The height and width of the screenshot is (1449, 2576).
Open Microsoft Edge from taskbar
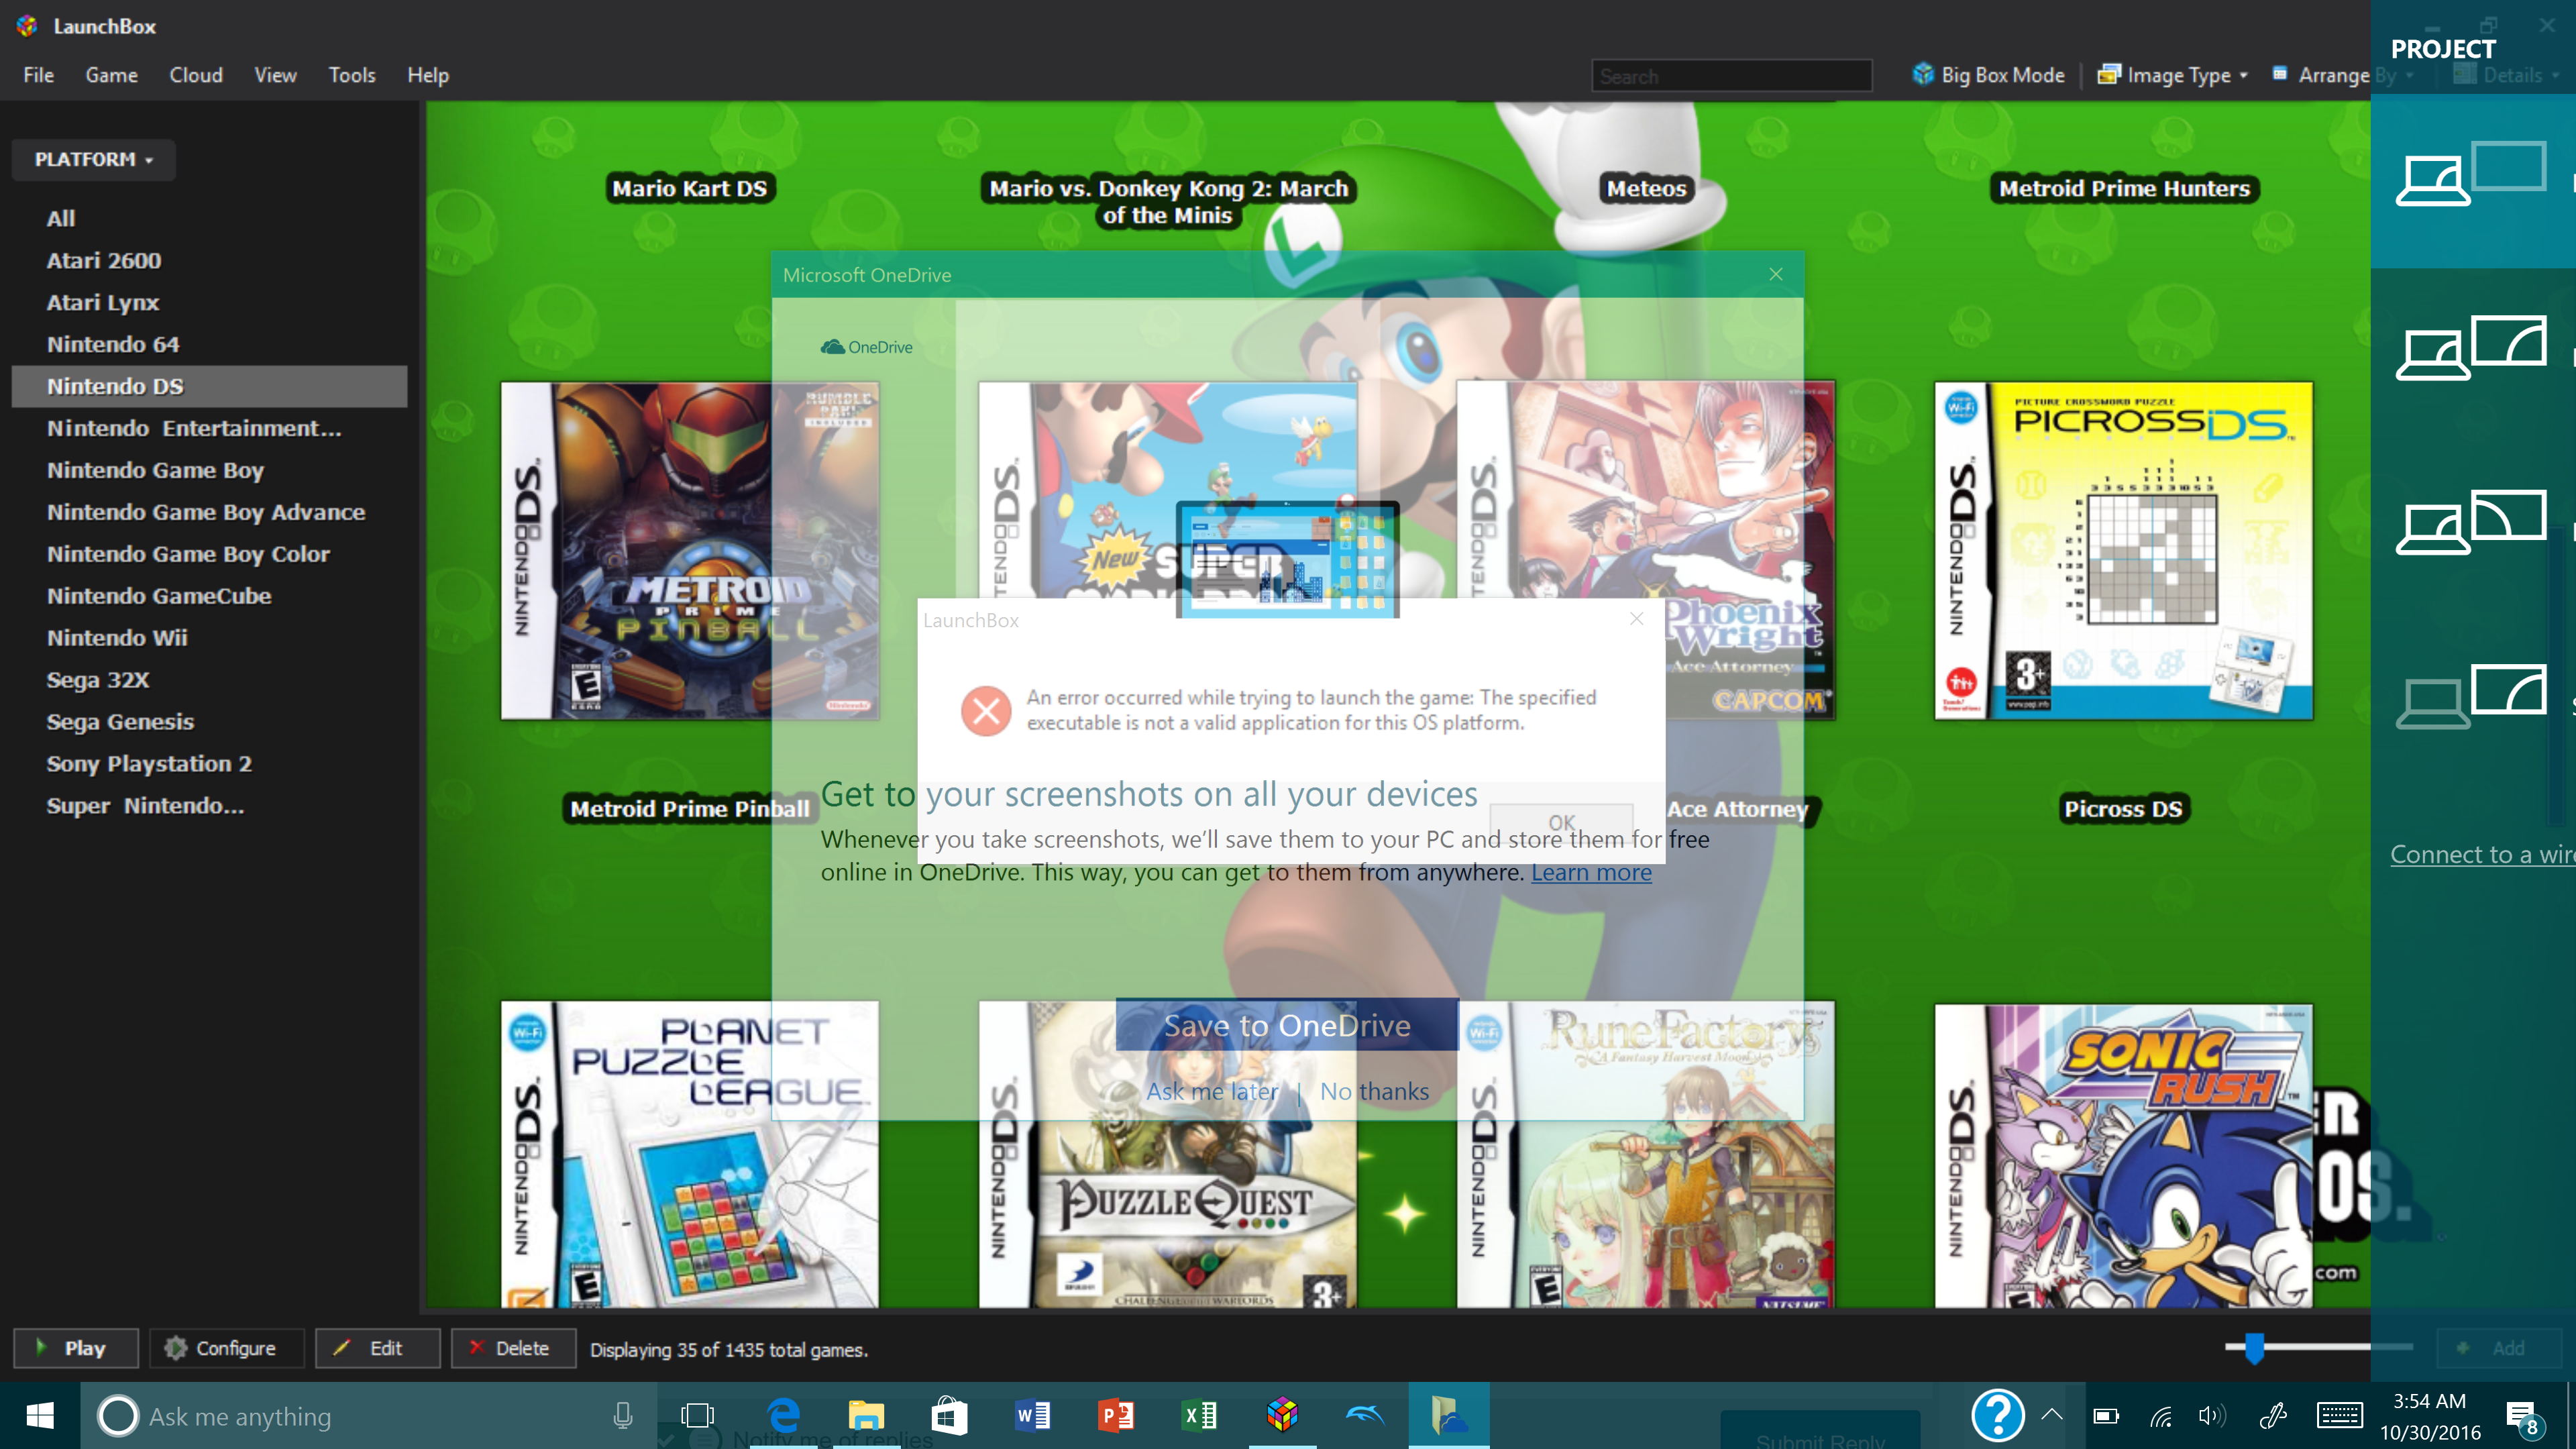[x=783, y=1415]
